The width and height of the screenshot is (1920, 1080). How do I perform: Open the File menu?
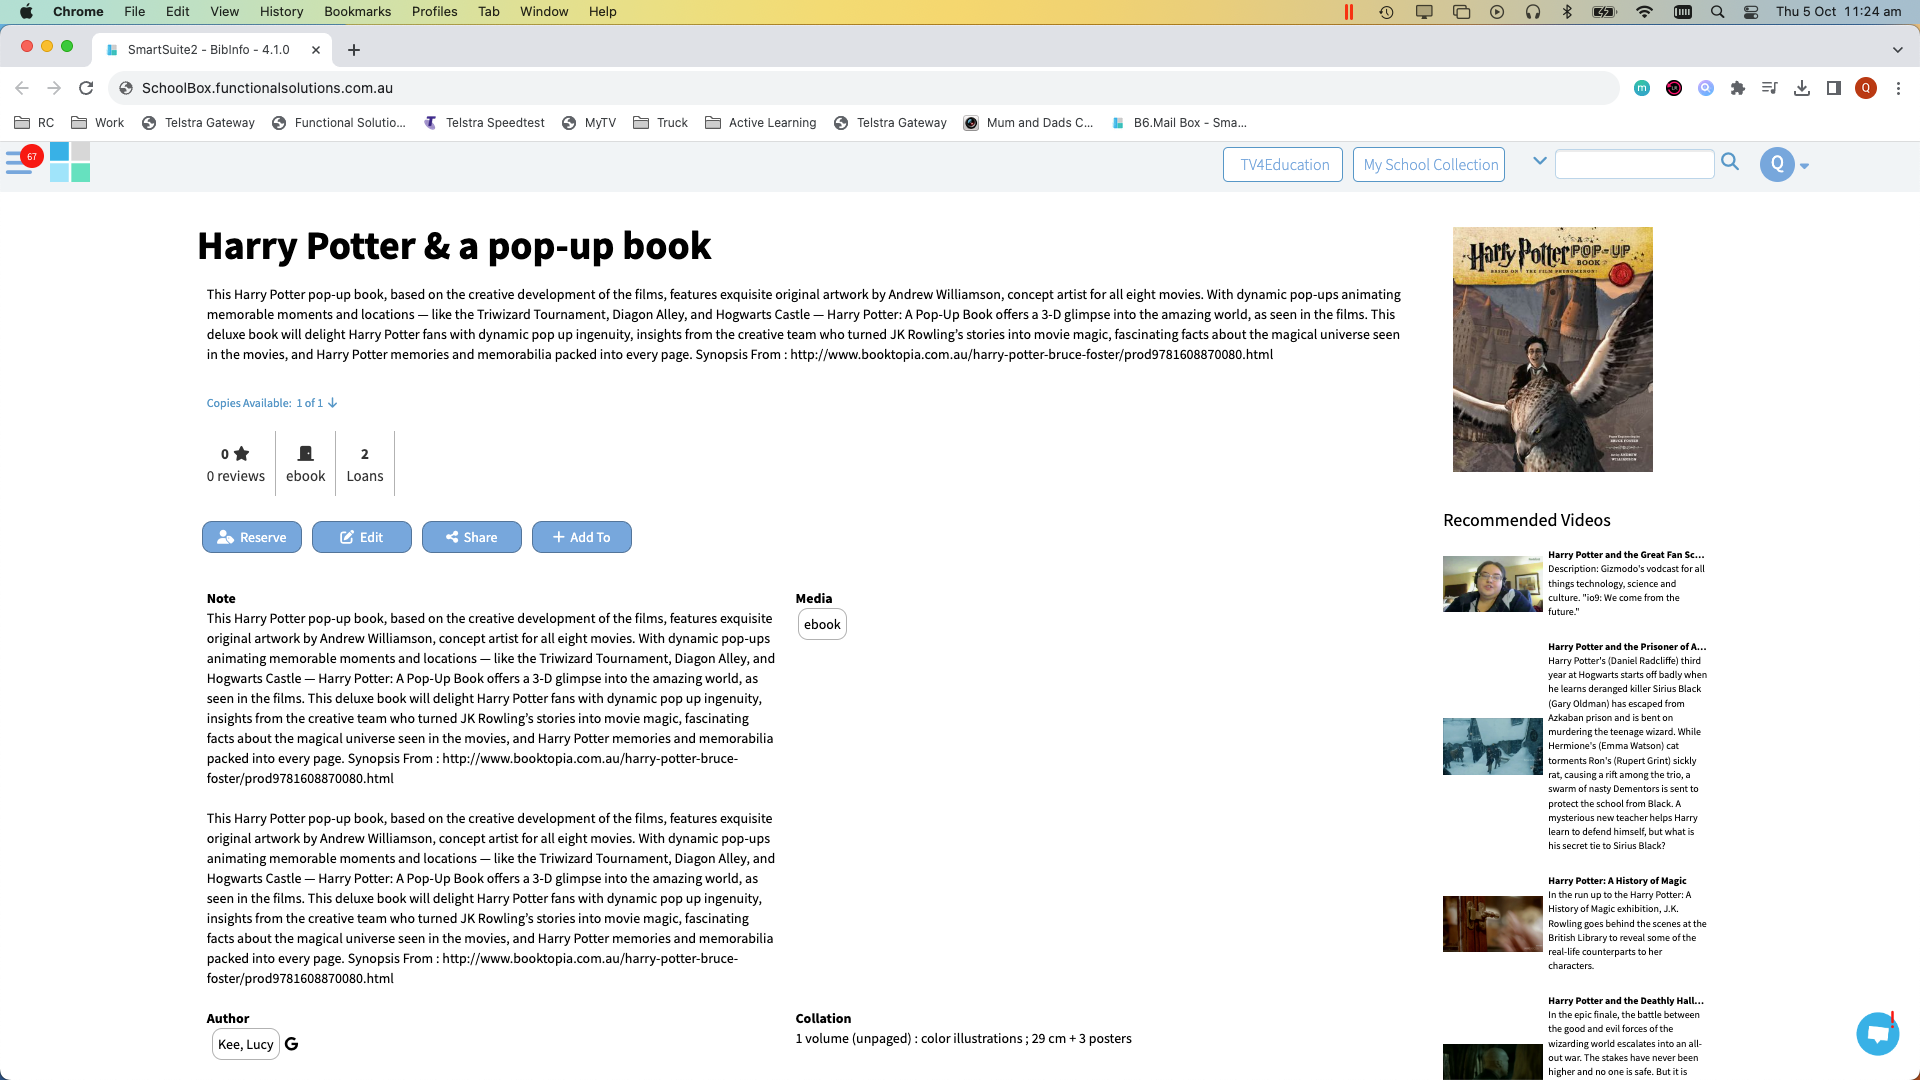(135, 12)
